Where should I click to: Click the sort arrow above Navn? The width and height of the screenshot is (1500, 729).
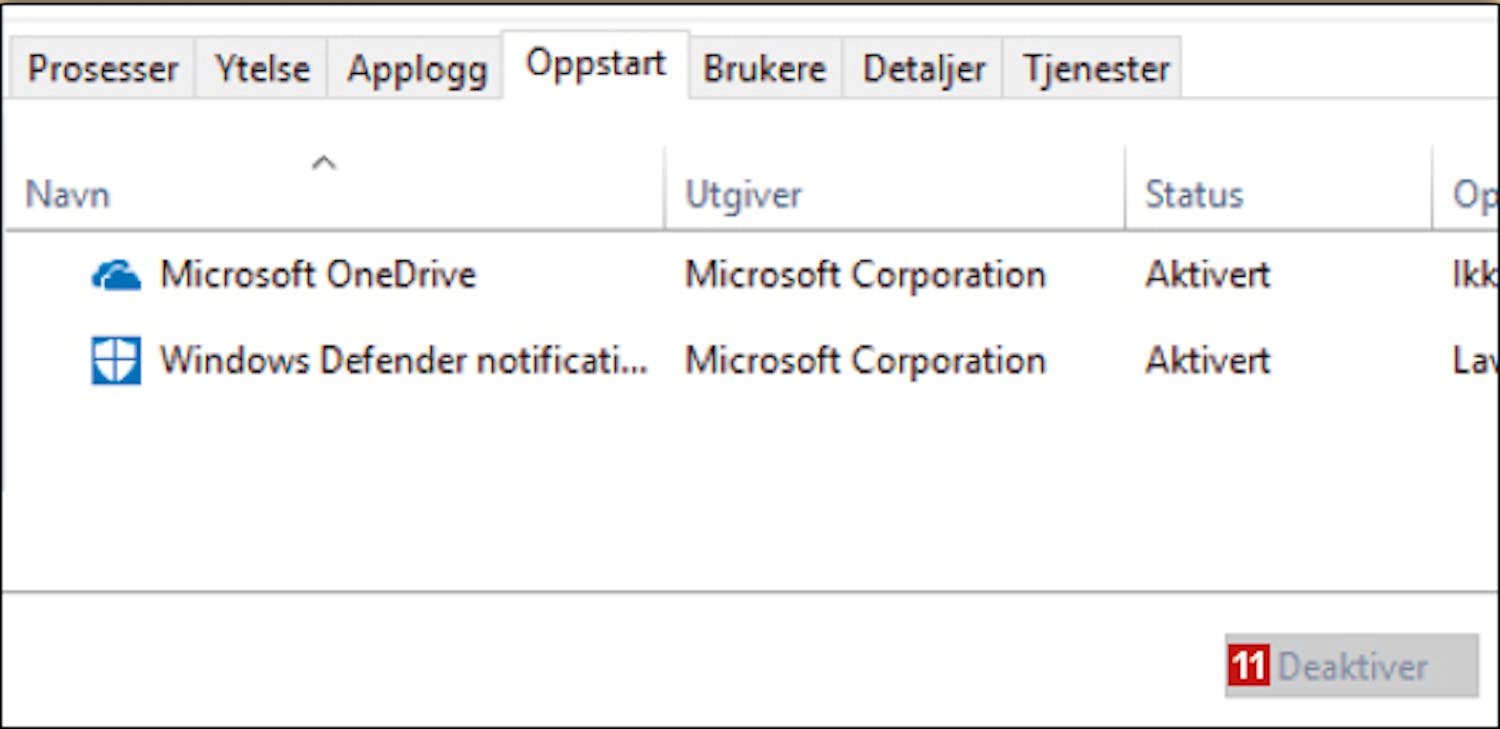pyautogui.click(x=323, y=163)
